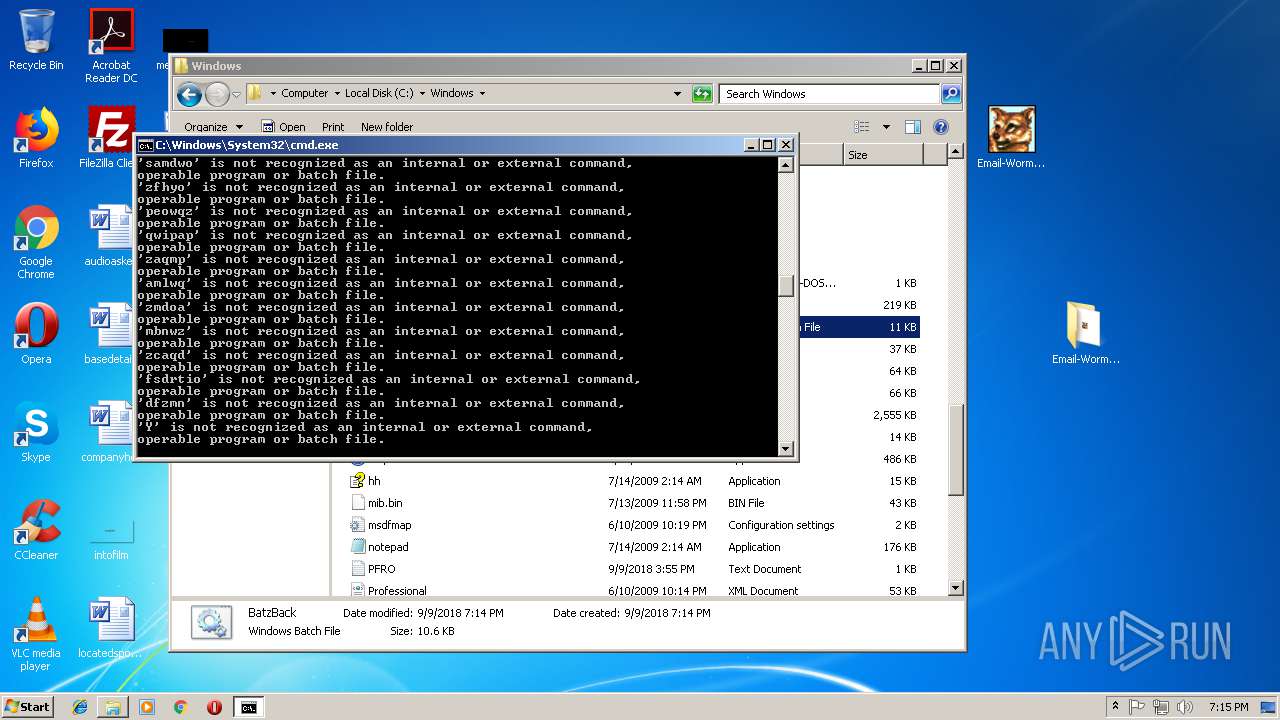Click New folder in the Explorer toolbar

coord(387,127)
